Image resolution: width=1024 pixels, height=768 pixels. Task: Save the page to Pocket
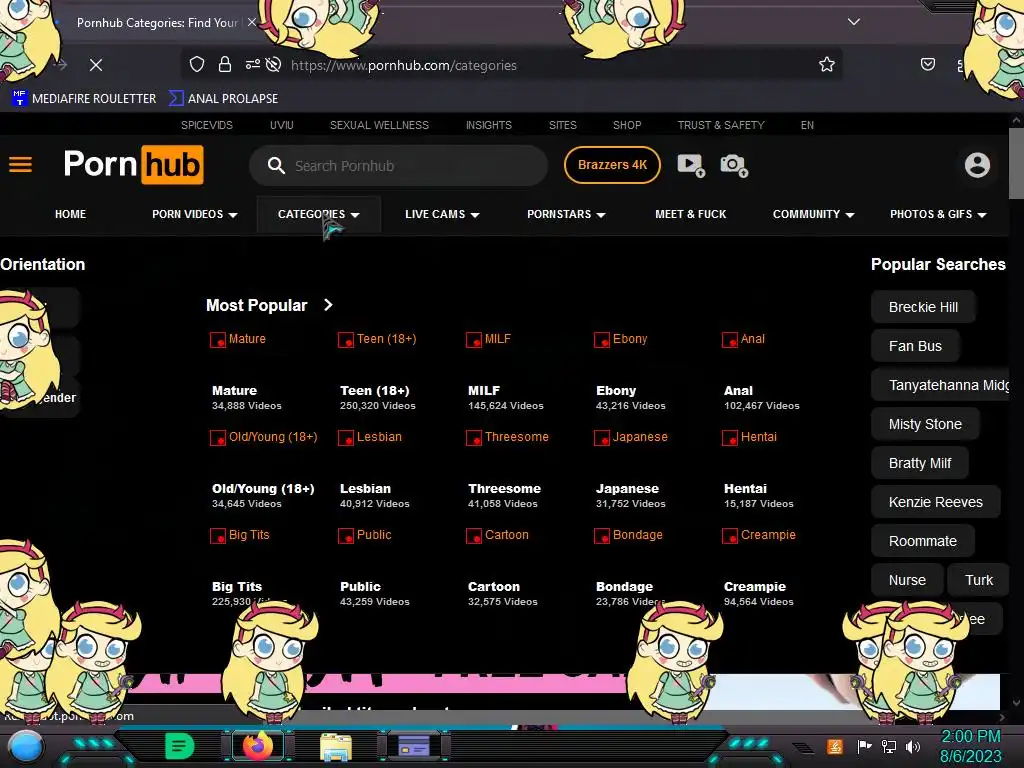click(x=927, y=64)
